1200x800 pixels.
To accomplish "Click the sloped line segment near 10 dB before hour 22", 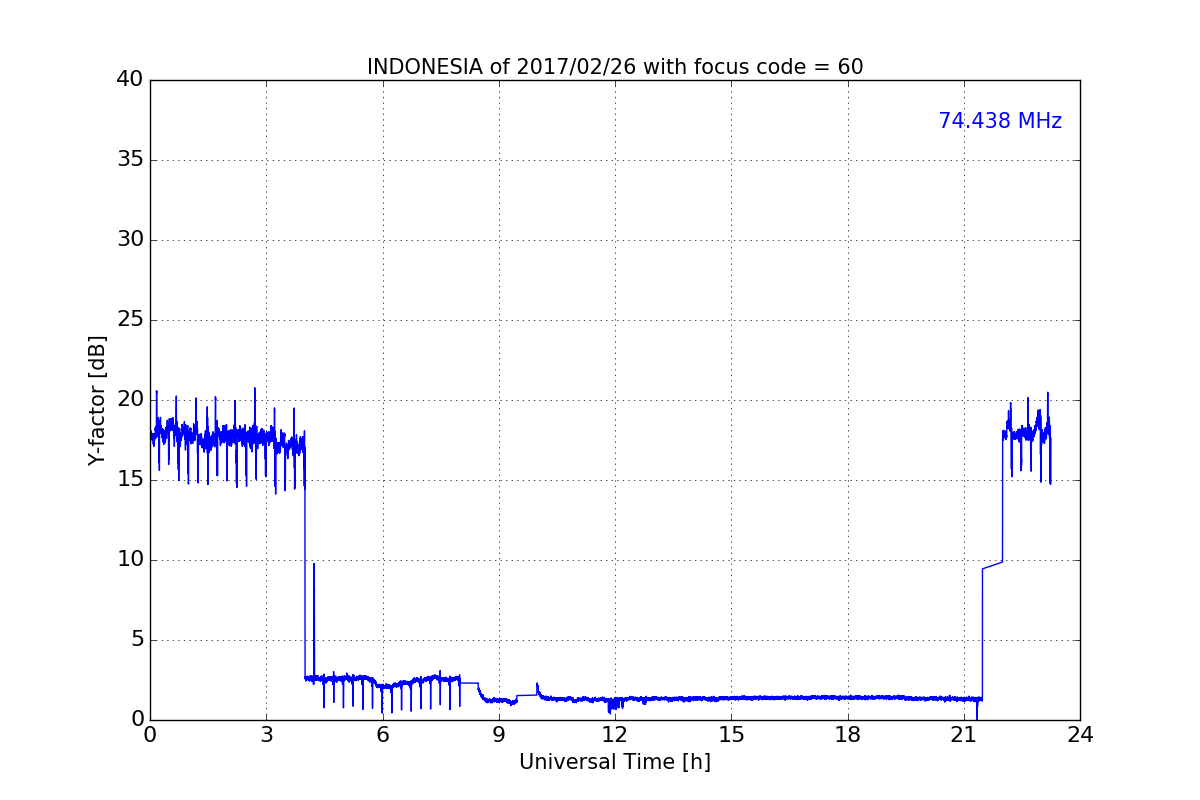I will [992, 565].
